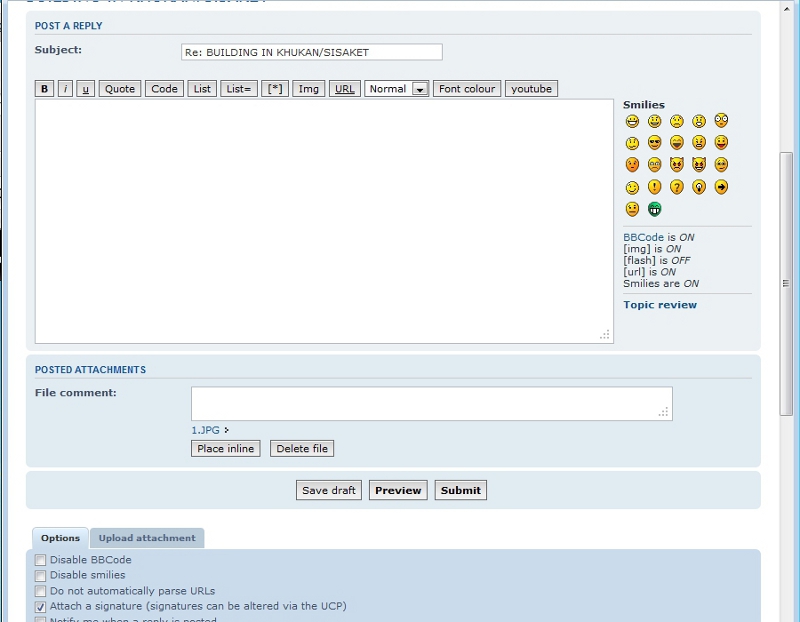Uncheck Attach a signature checkbox
This screenshot has height=622, width=800.
point(41,606)
